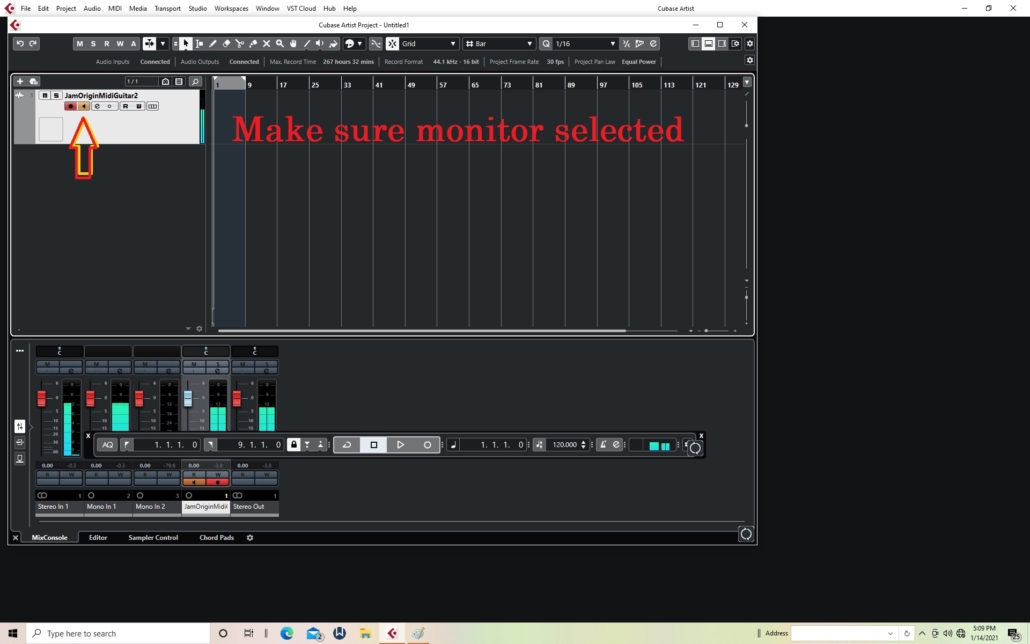Open the toolbar setup gear icon

point(750,43)
